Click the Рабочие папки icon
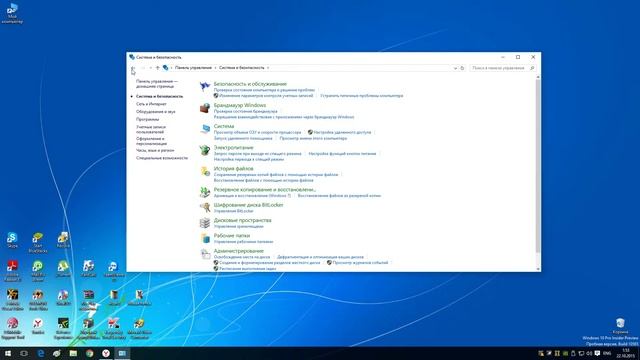The height and width of the screenshot is (360, 640). 204,238
